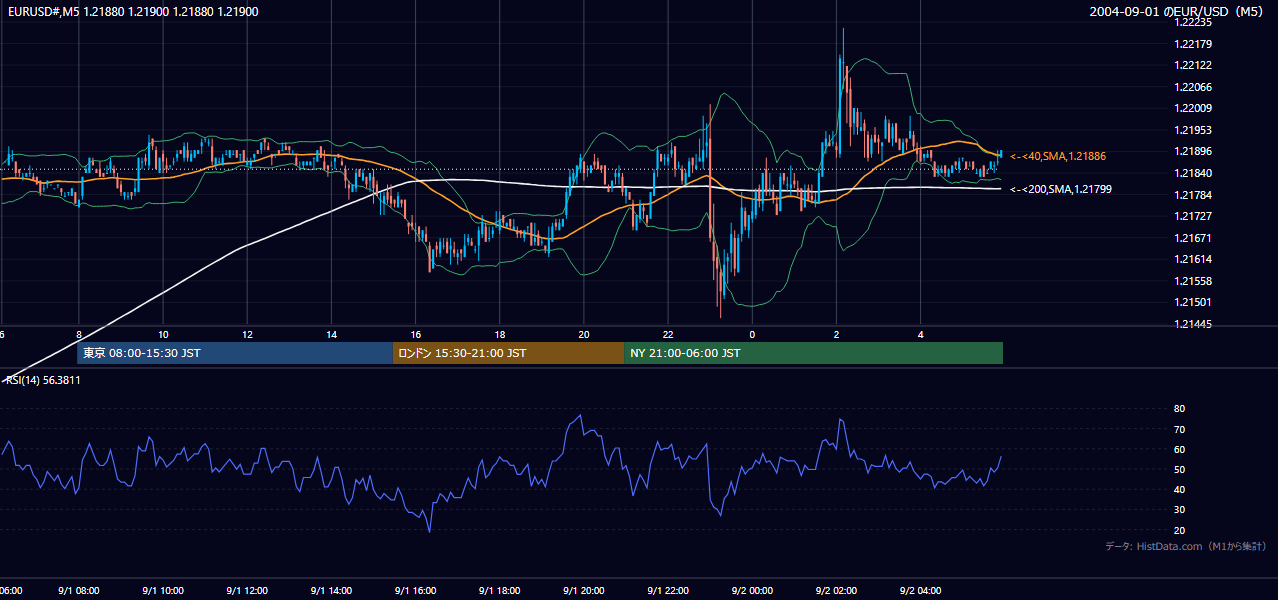Click the 'RSI(14) 56.3811' indicator label
This screenshot has width=1278, height=600.
(44, 380)
